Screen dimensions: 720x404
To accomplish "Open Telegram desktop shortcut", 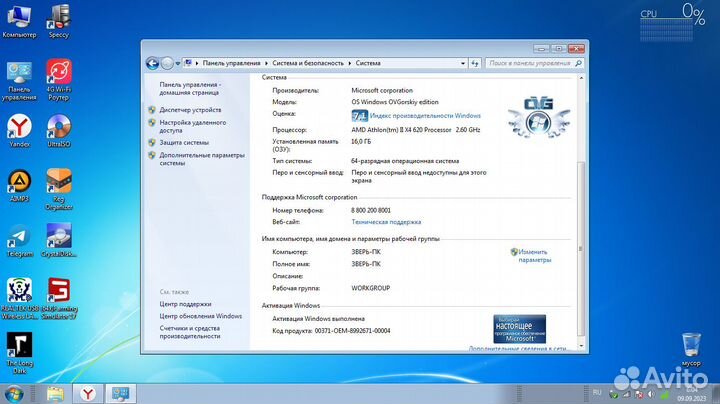I will 19,237.
